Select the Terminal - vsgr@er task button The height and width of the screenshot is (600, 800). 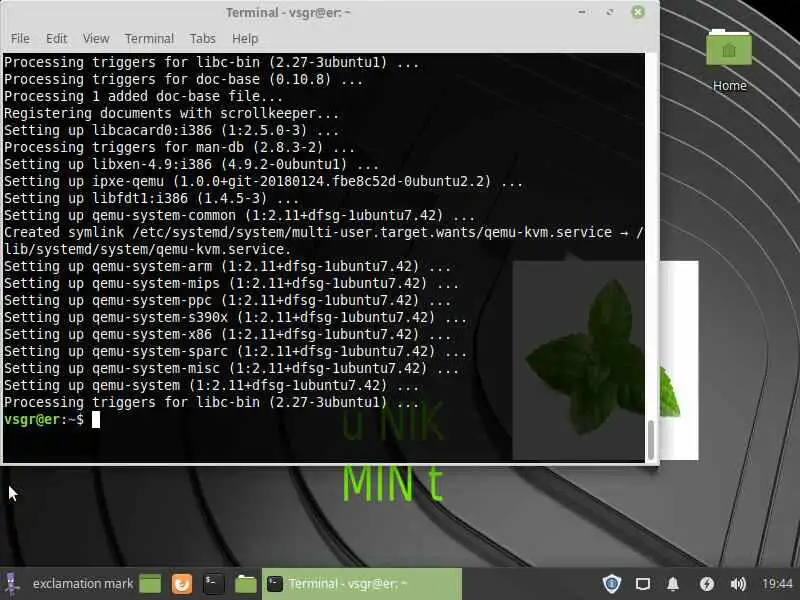(362, 584)
